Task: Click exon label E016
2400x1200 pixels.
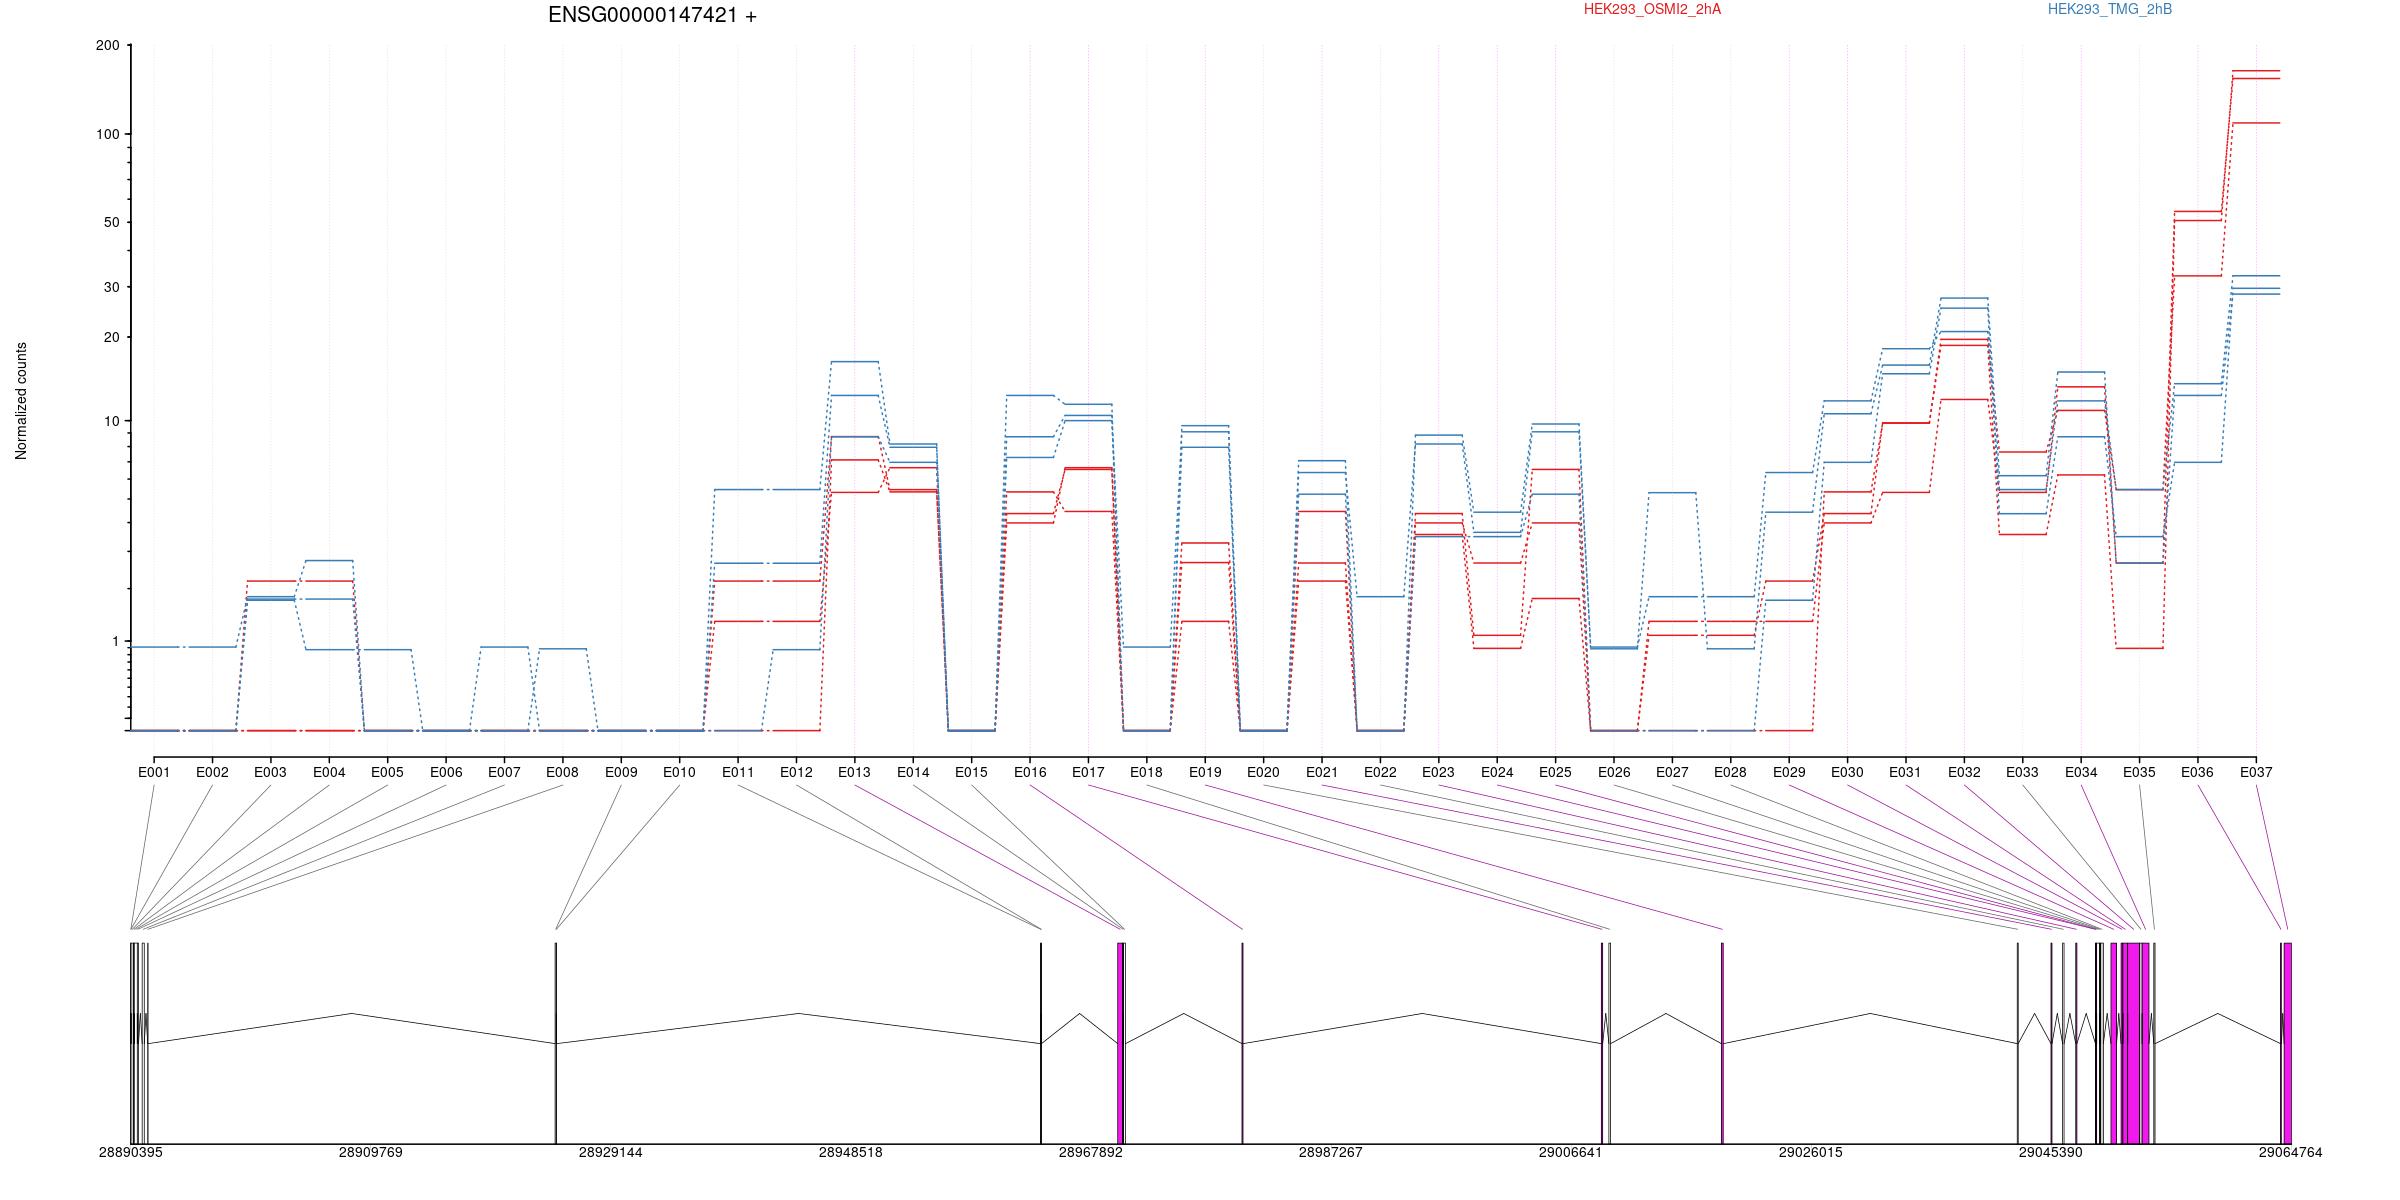Action: point(1030,772)
